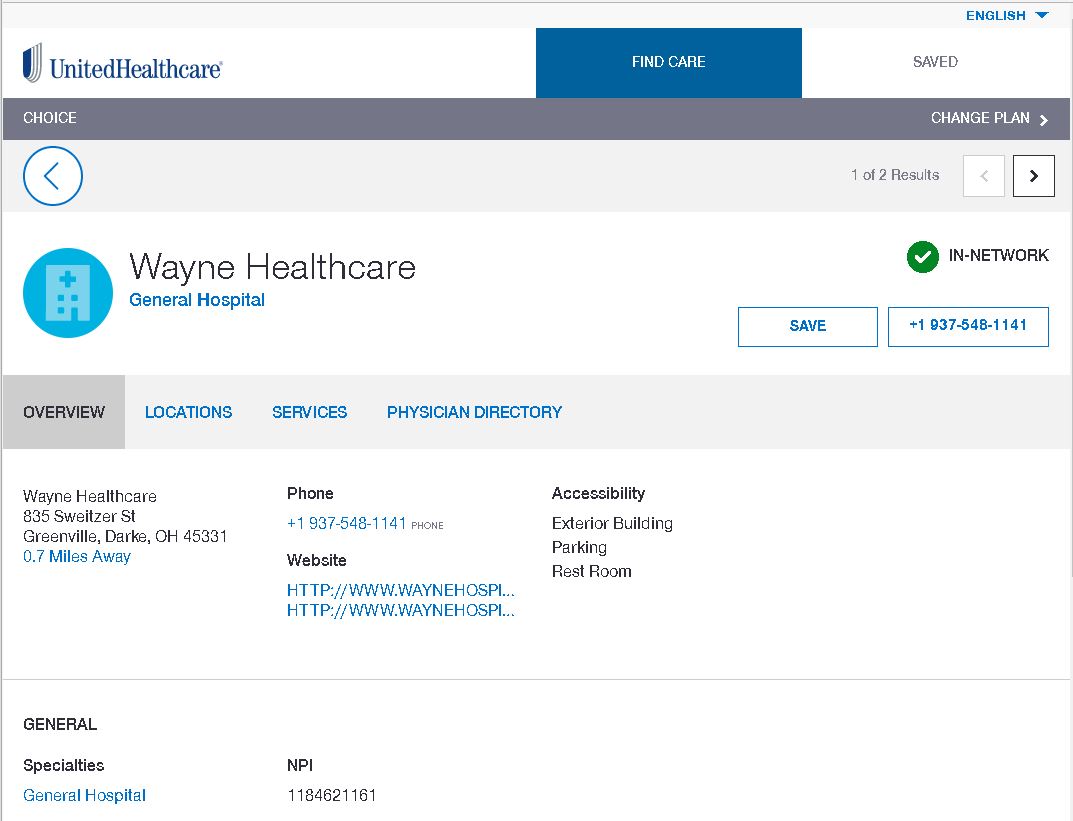
Task: Open the second website link
Action: click(x=400, y=610)
